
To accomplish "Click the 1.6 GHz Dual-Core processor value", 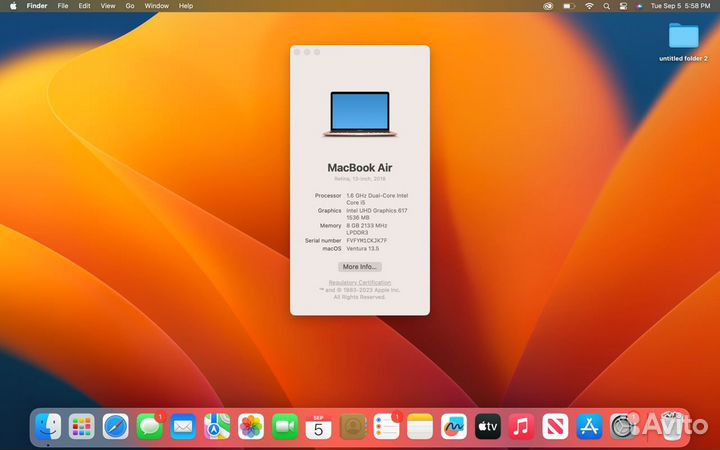I will (x=377, y=199).
